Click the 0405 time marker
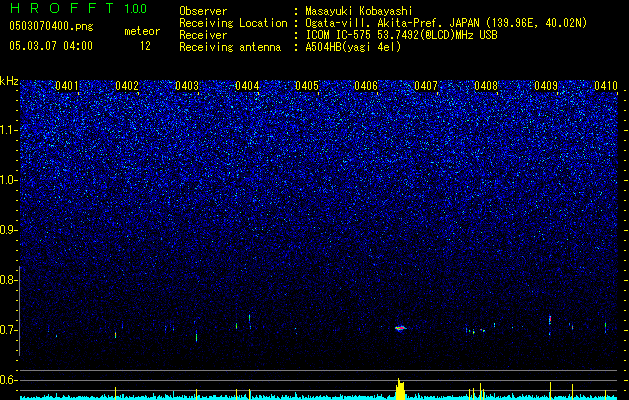This screenshot has height=400, width=629. (x=306, y=86)
